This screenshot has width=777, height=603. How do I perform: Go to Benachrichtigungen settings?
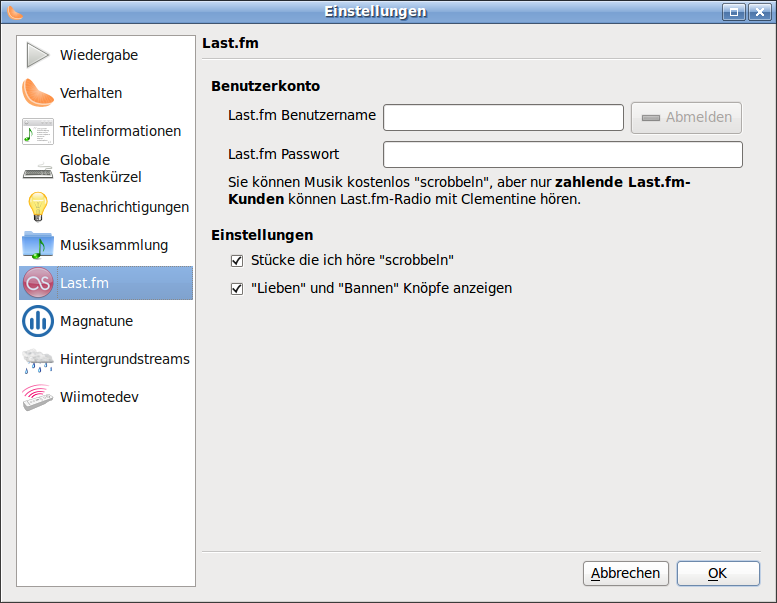pos(106,207)
